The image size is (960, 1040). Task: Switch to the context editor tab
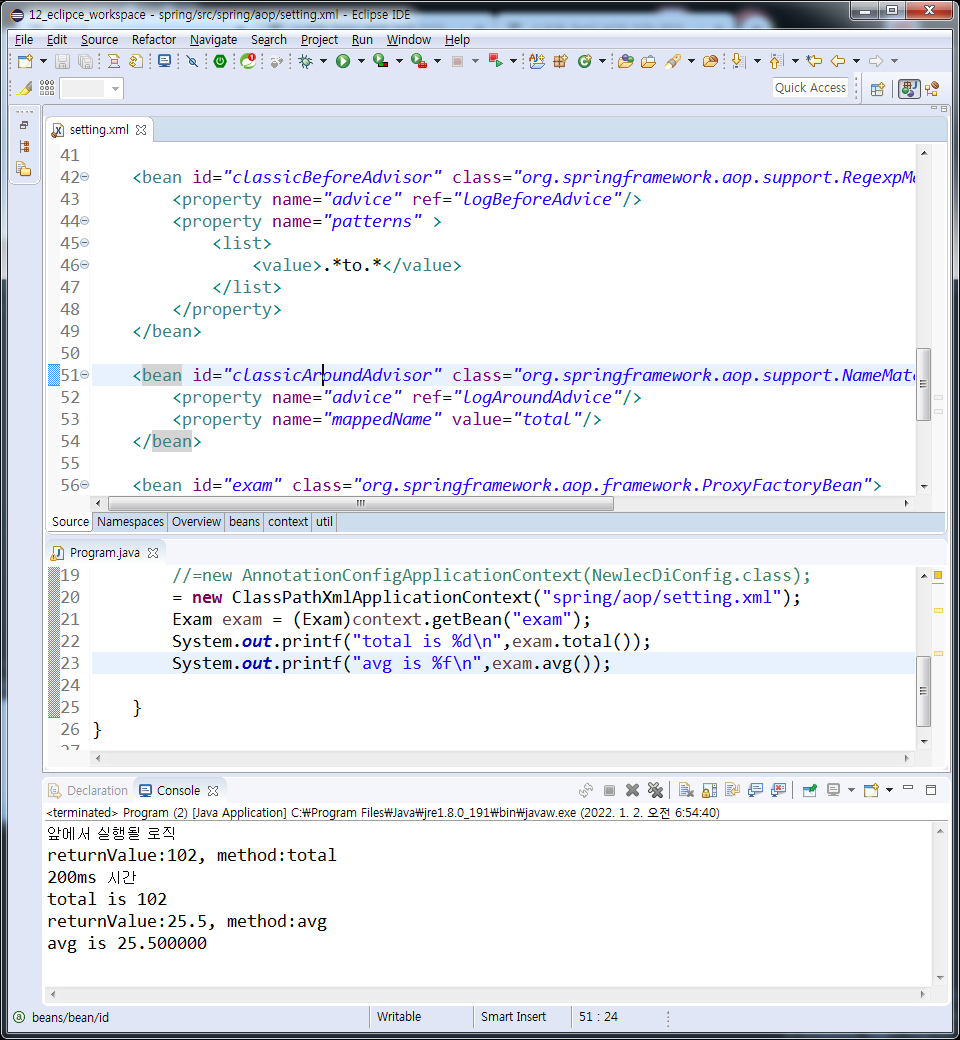coord(287,522)
